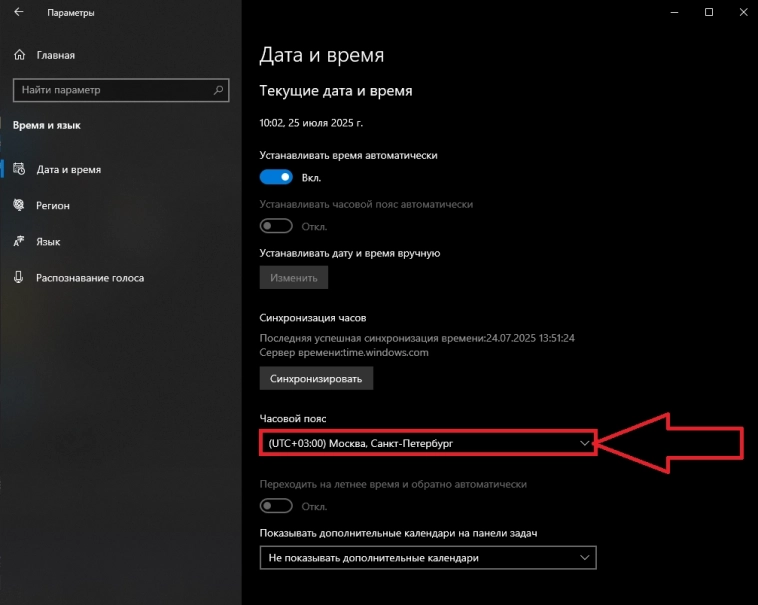Minimize the Параметры window
The width and height of the screenshot is (758, 605).
tap(674, 12)
